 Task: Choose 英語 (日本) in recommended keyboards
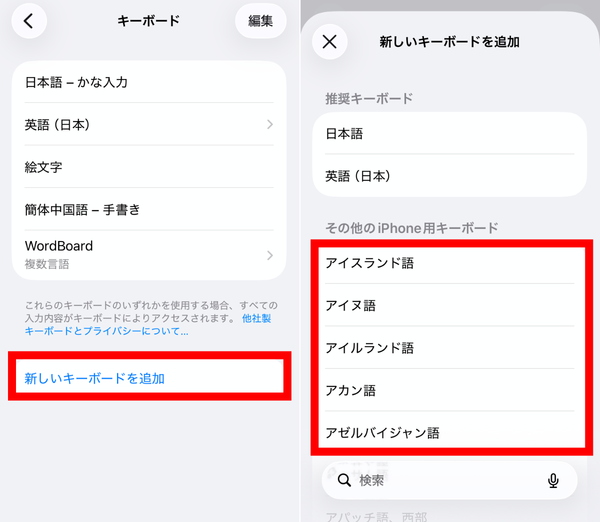tap(450, 176)
